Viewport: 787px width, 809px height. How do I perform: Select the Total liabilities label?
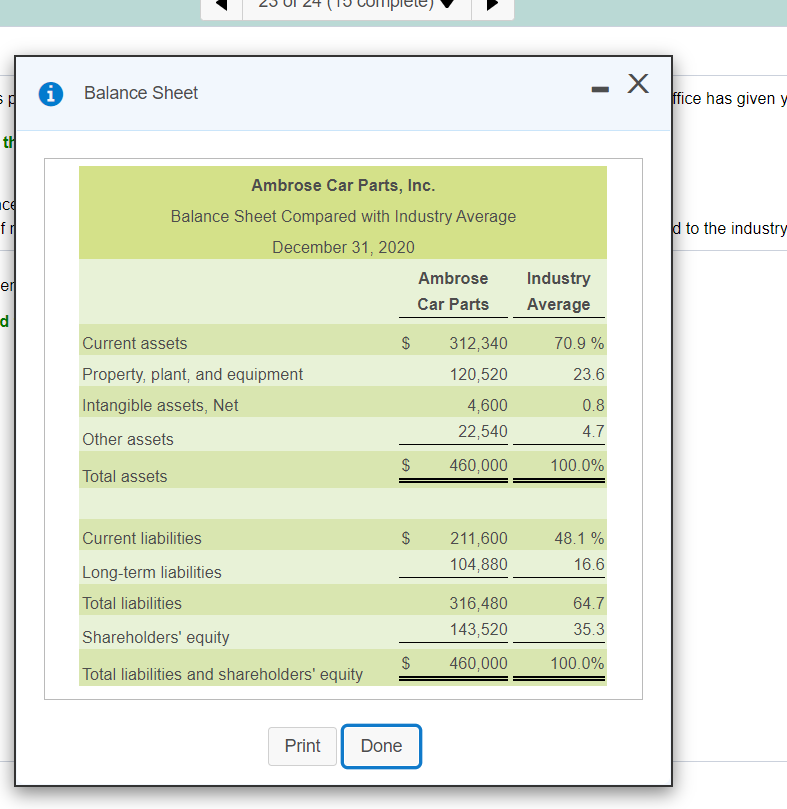pyautogui.click(x=132, y=604)
